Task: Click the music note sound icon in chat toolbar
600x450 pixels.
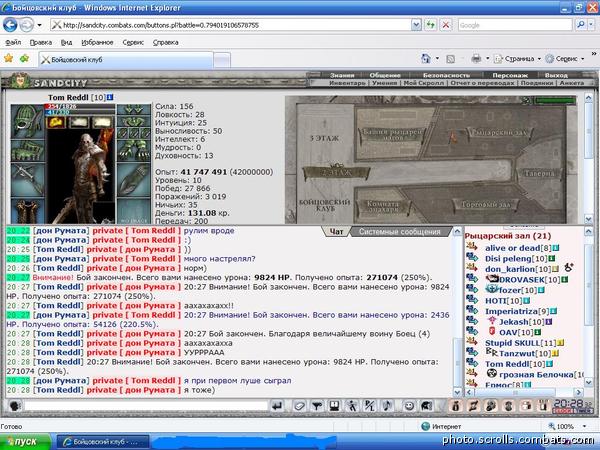Action: (x=387, y=406)
